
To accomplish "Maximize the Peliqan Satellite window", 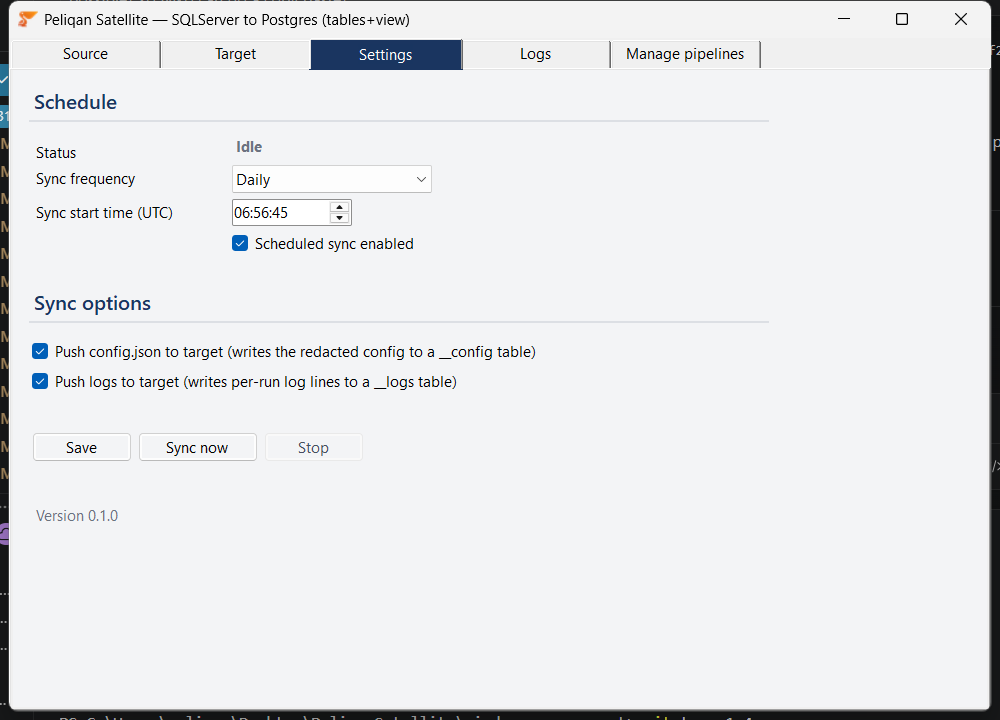I will coord(902,19).
